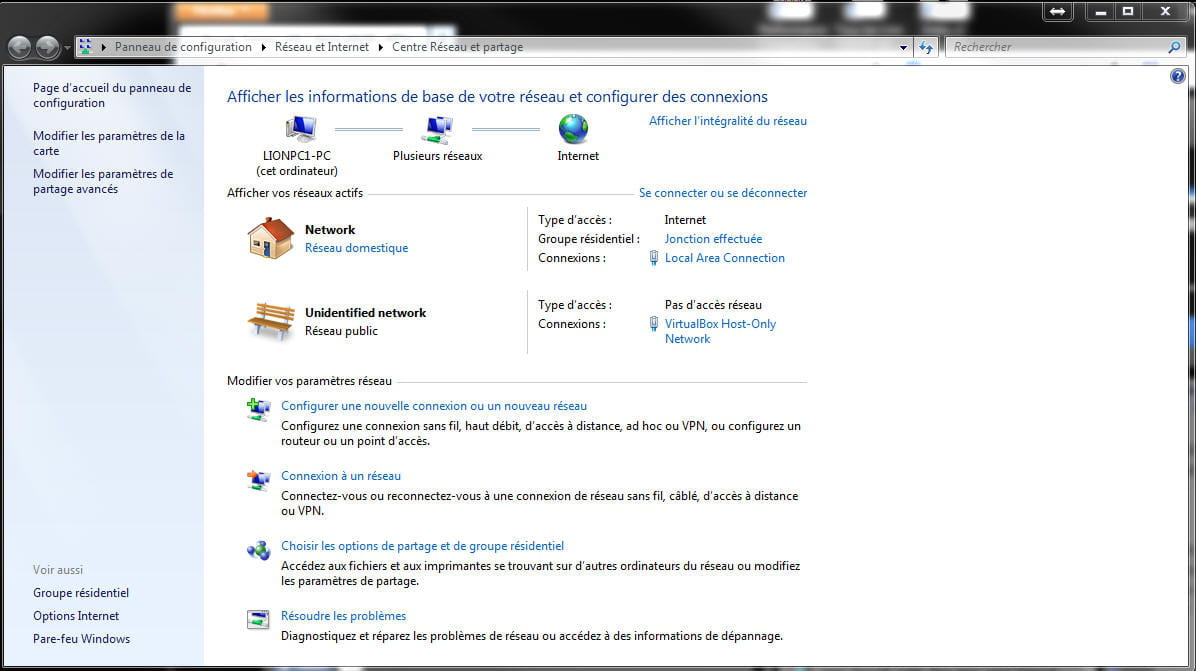Viewport: 1196px width, 671px height.
Task: Open the Local Area Connection link
Action: coord(724,258)
